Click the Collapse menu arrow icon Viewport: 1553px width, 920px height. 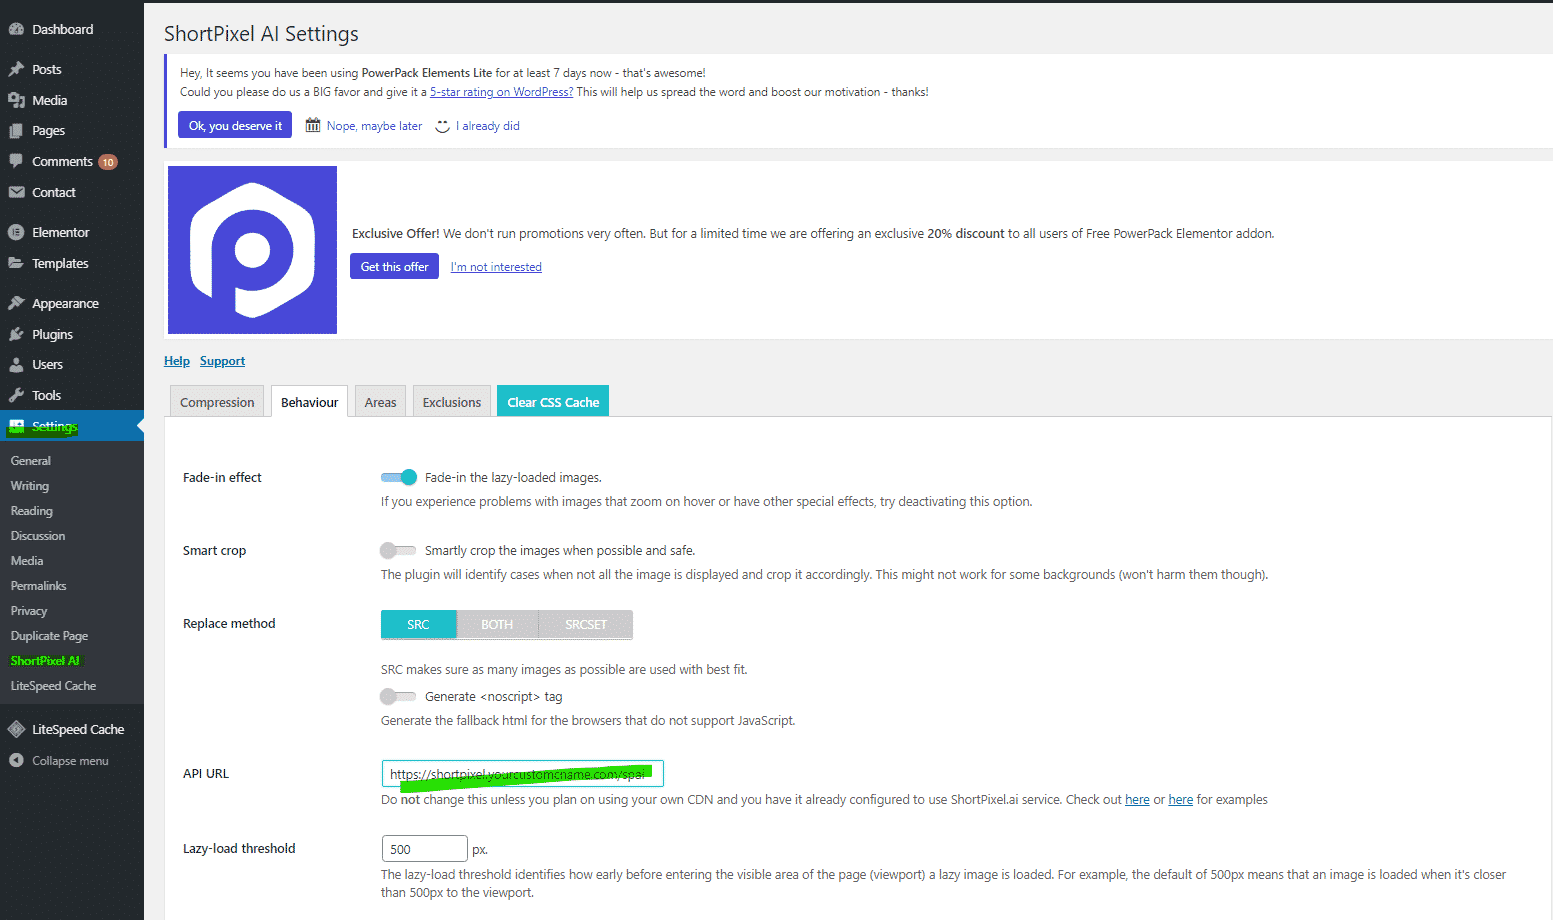pos(16,760)
